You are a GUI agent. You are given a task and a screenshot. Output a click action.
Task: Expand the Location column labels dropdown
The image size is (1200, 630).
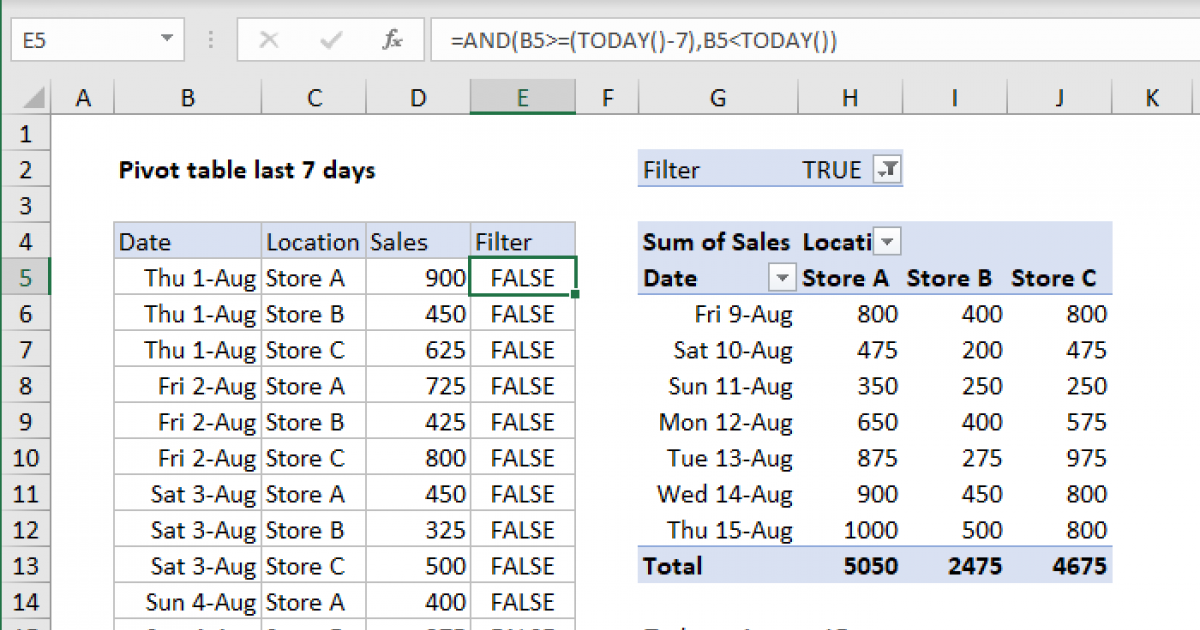pos(887,242)
